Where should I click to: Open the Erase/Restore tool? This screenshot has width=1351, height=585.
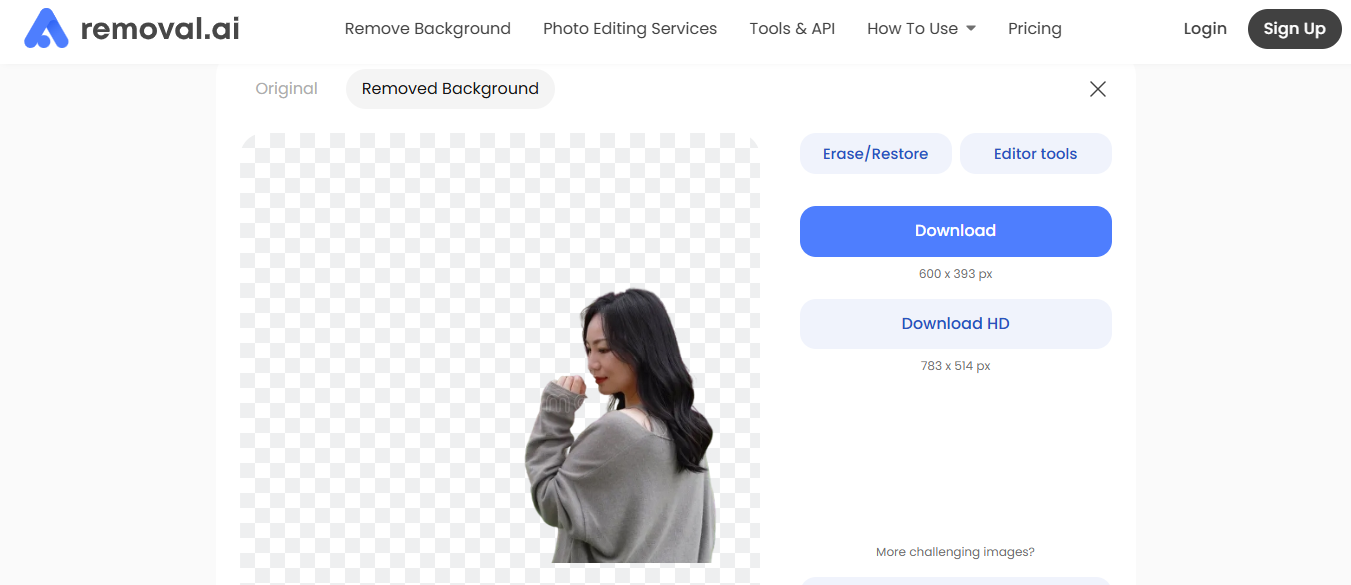(x=875, y=153)
